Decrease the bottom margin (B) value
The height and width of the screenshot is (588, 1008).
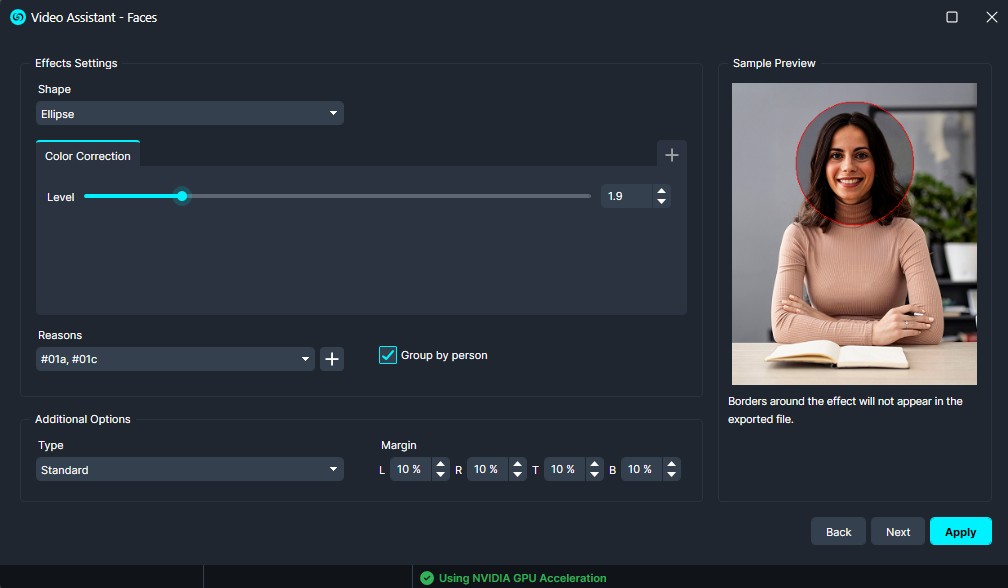(x=672, y=474)
